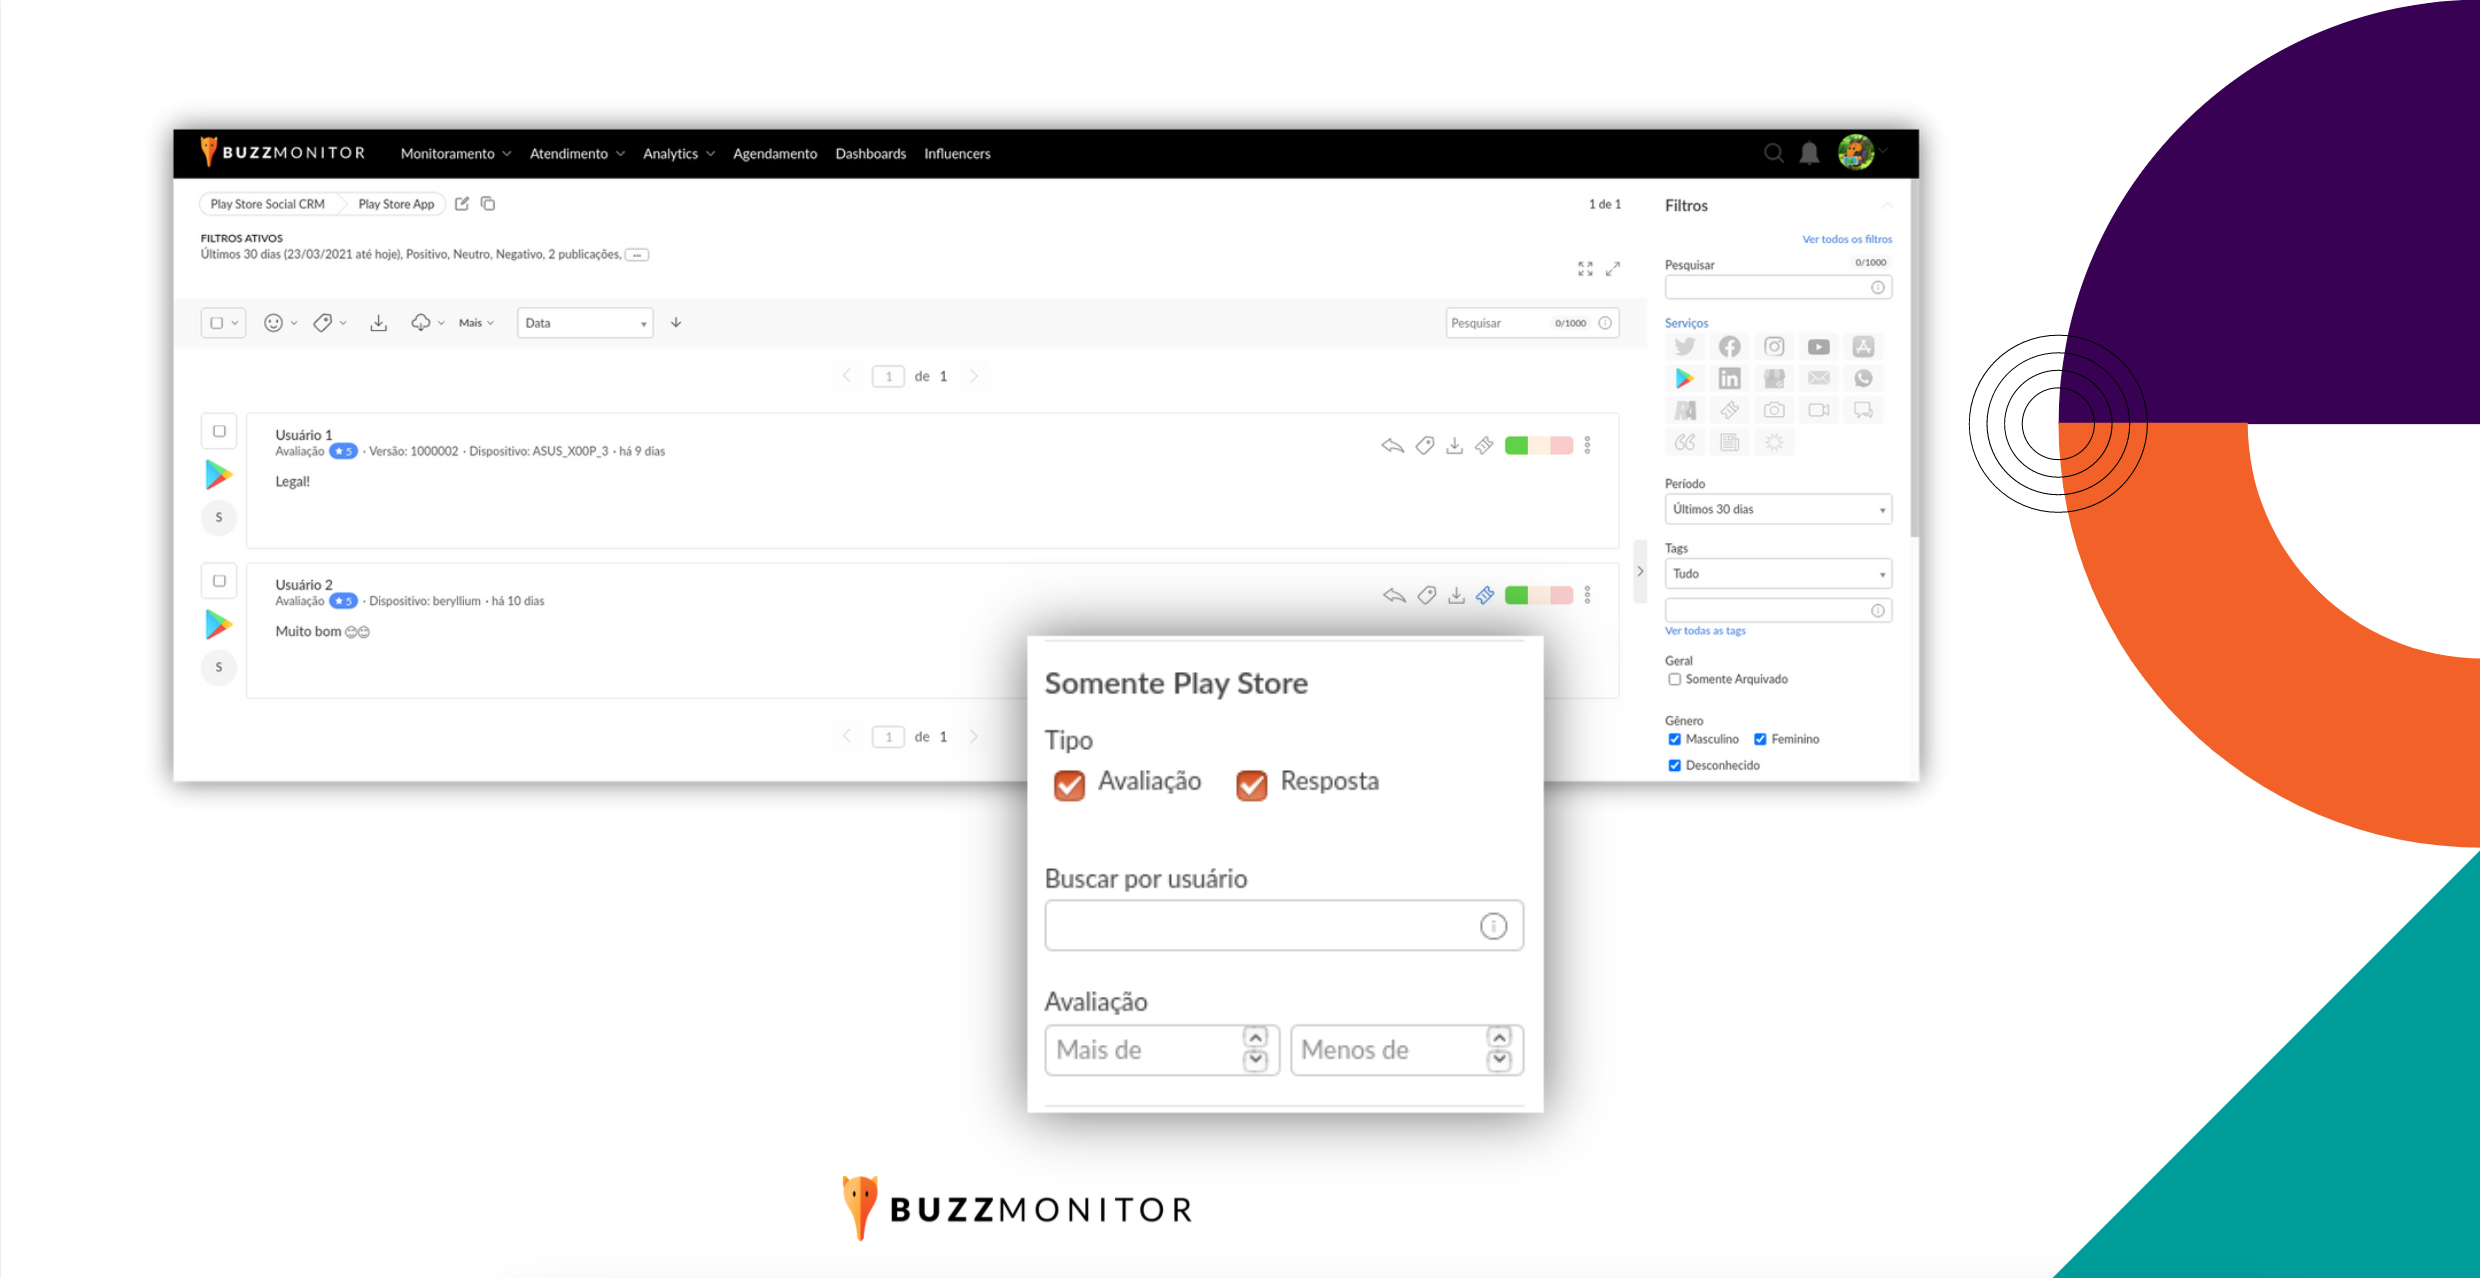Click the reply arrow on Usuário 1 review
The width and height of the screenshot is (2480, 1278).
1392,446
